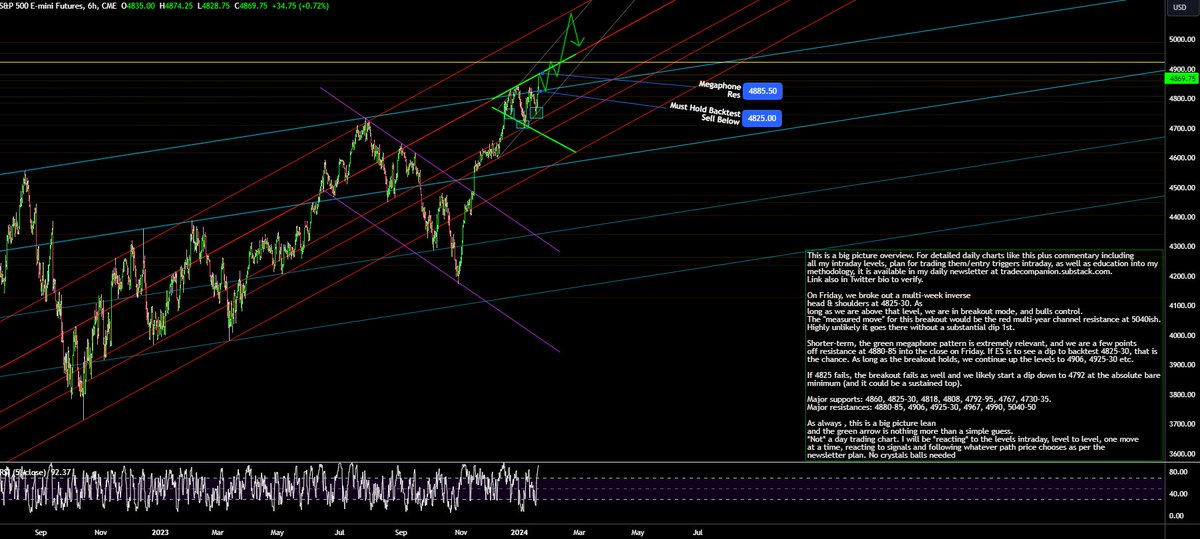This screenshot has height=539, width=1200.
Task: Select the 4825.00 Sell Below price label
Action: point(762,118)
